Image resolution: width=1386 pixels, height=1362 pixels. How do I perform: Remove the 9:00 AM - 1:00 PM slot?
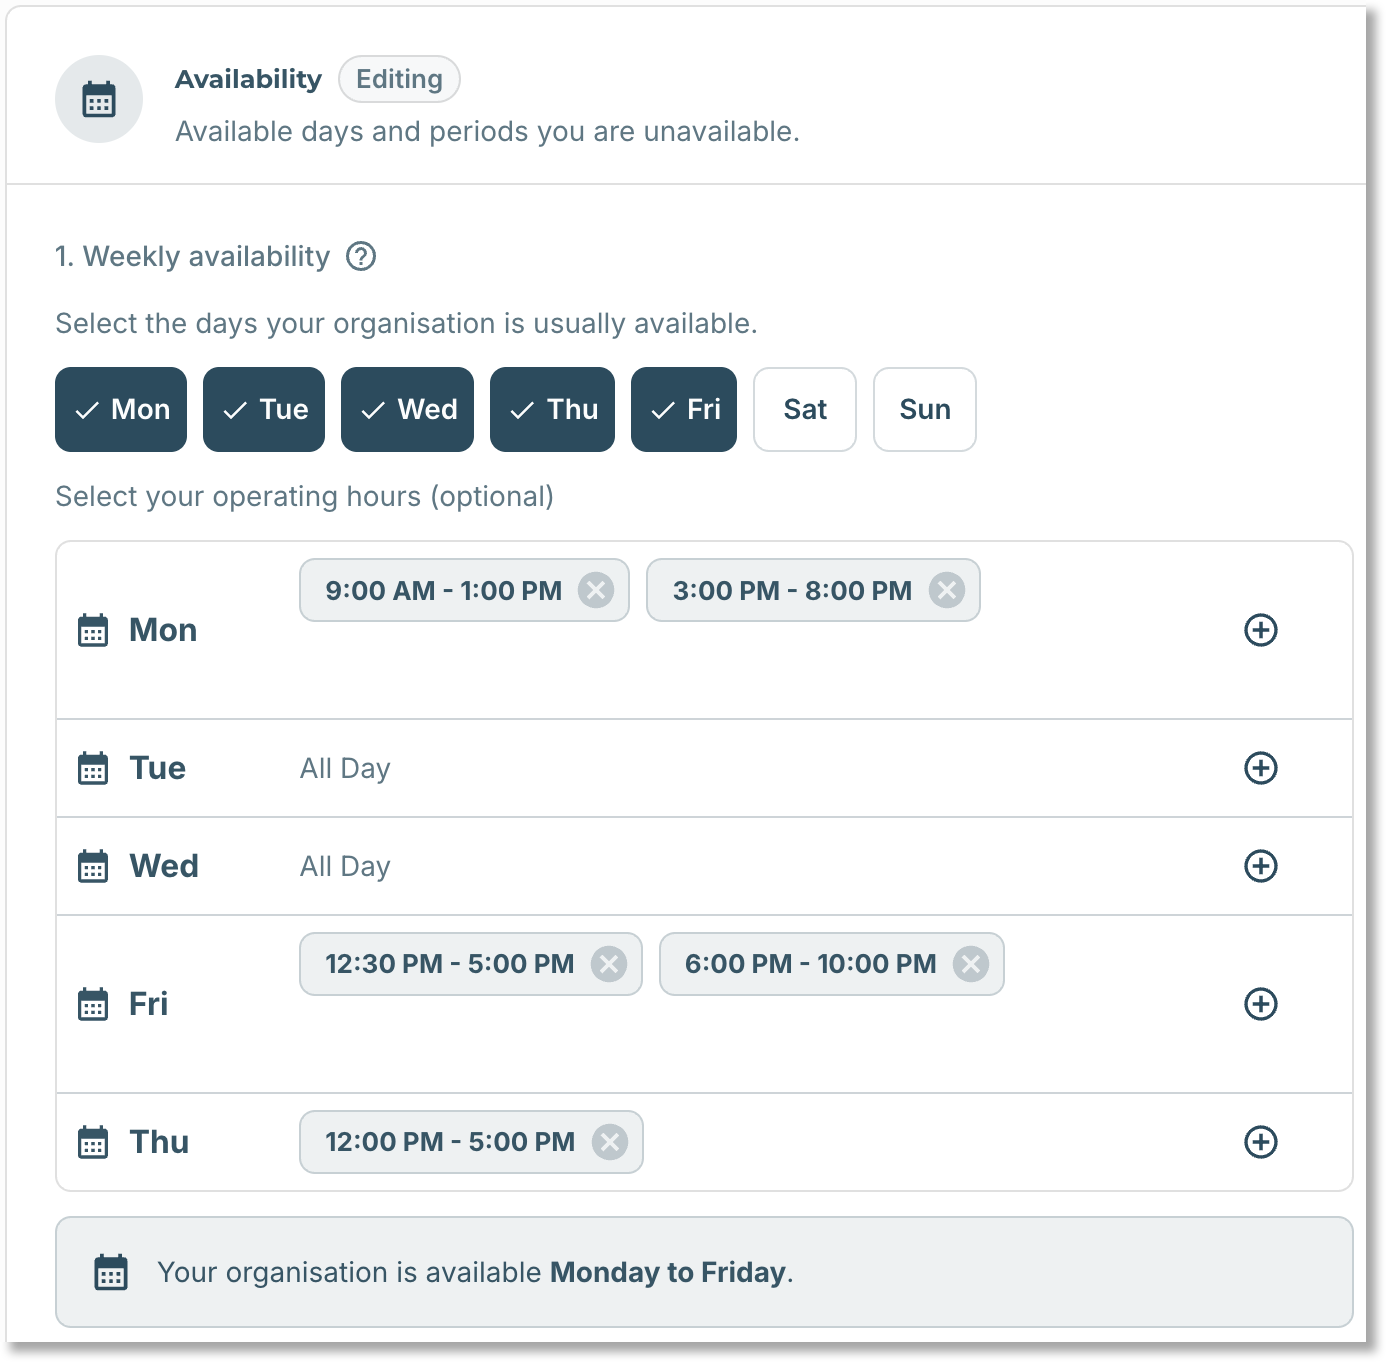(596, 590)
